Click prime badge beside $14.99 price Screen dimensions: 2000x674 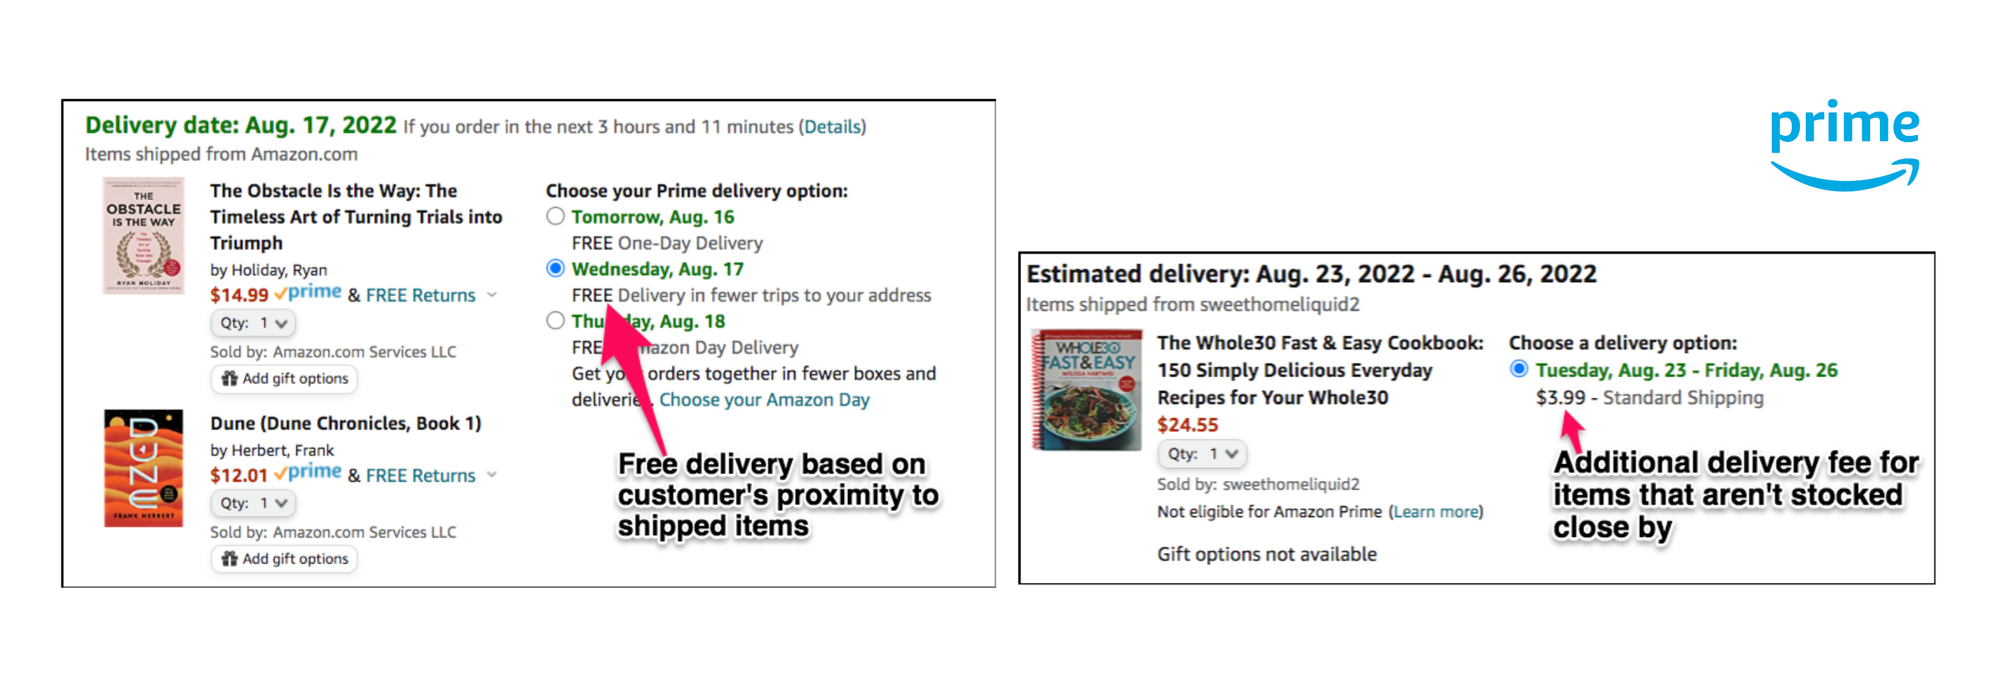click(x=308, y=293)
